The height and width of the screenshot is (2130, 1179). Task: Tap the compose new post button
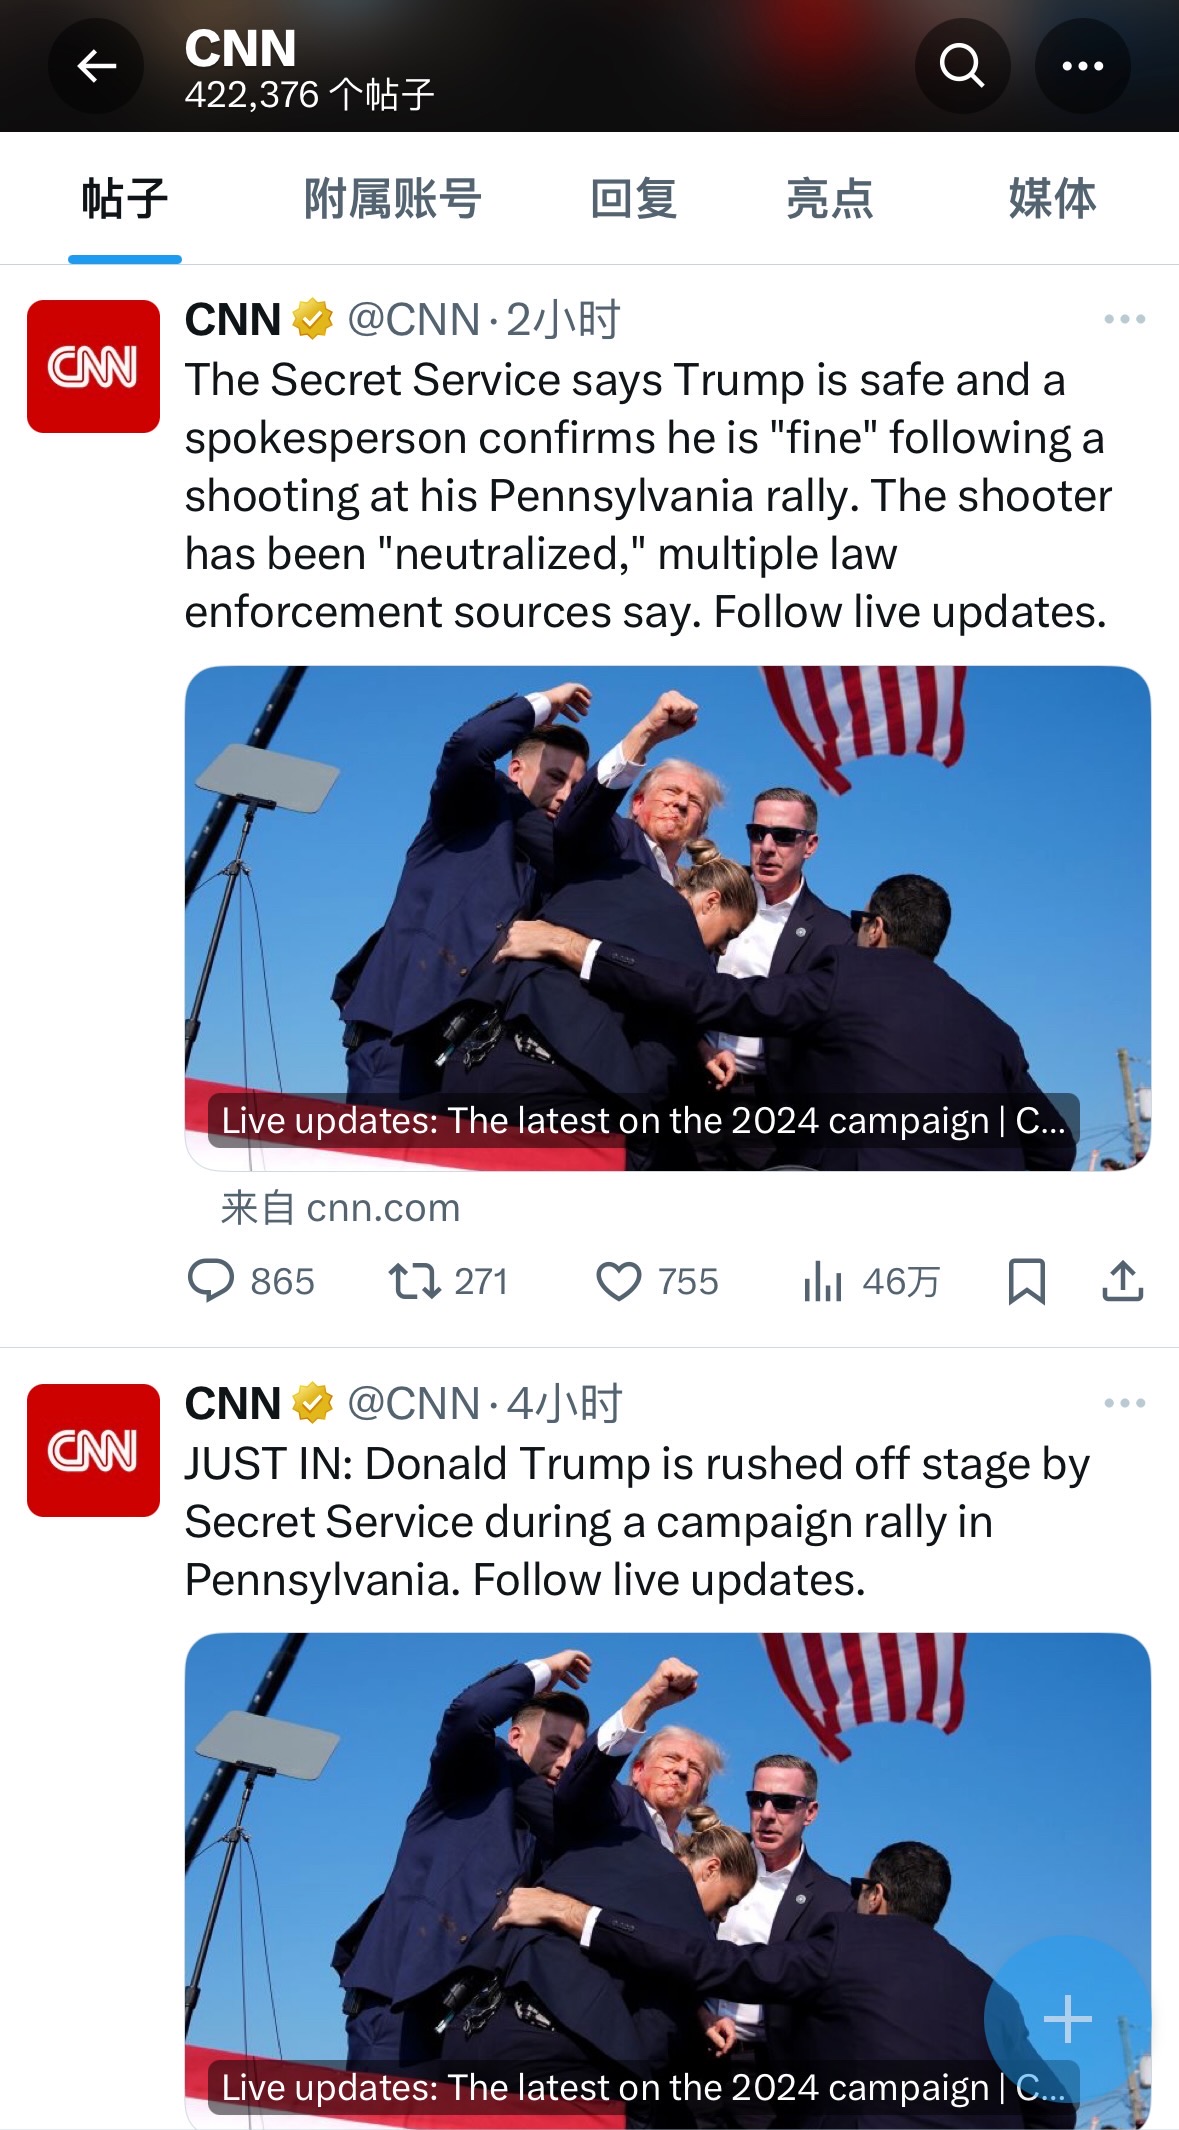click(x=1067, y=2018)
